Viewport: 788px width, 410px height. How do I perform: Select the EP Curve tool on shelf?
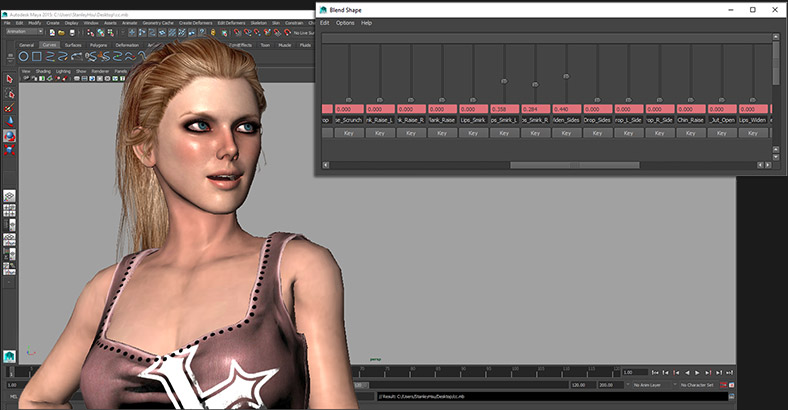tap(63, 57)
